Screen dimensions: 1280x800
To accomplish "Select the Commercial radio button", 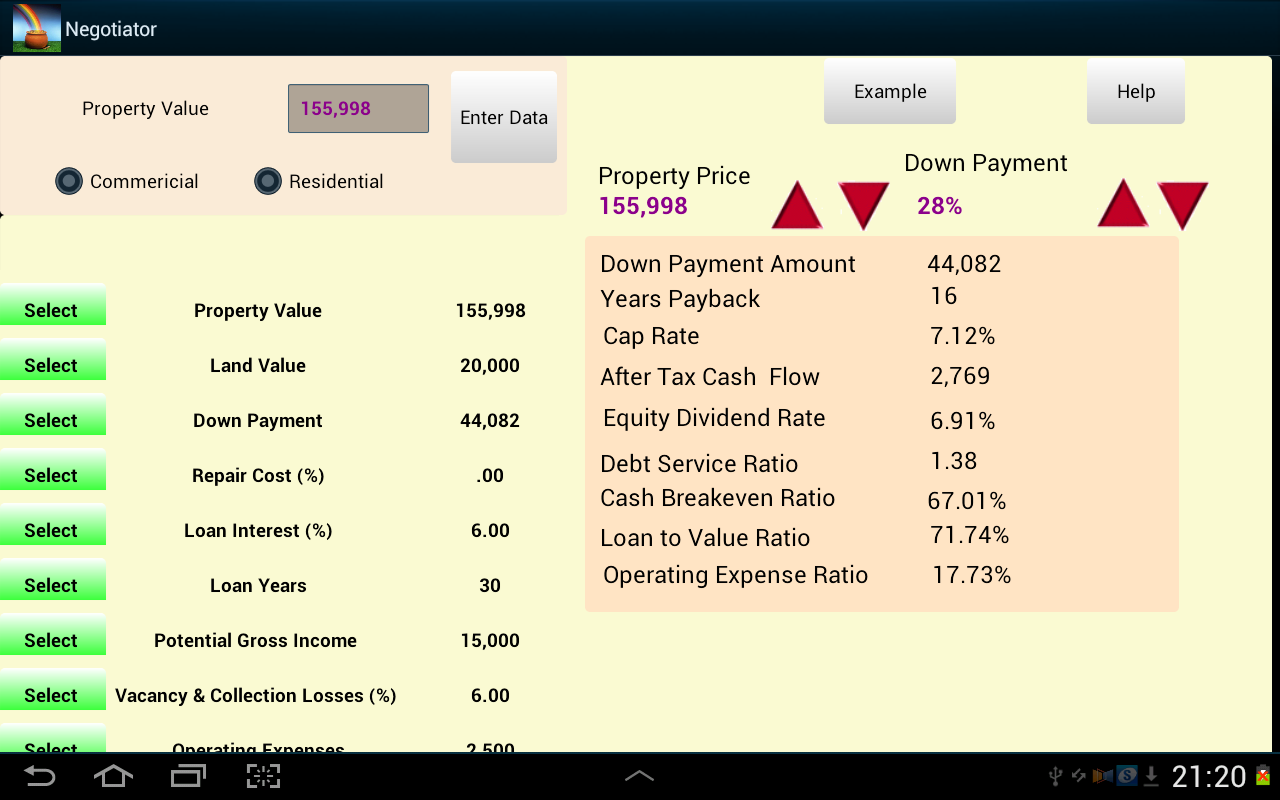I will 68,181.
